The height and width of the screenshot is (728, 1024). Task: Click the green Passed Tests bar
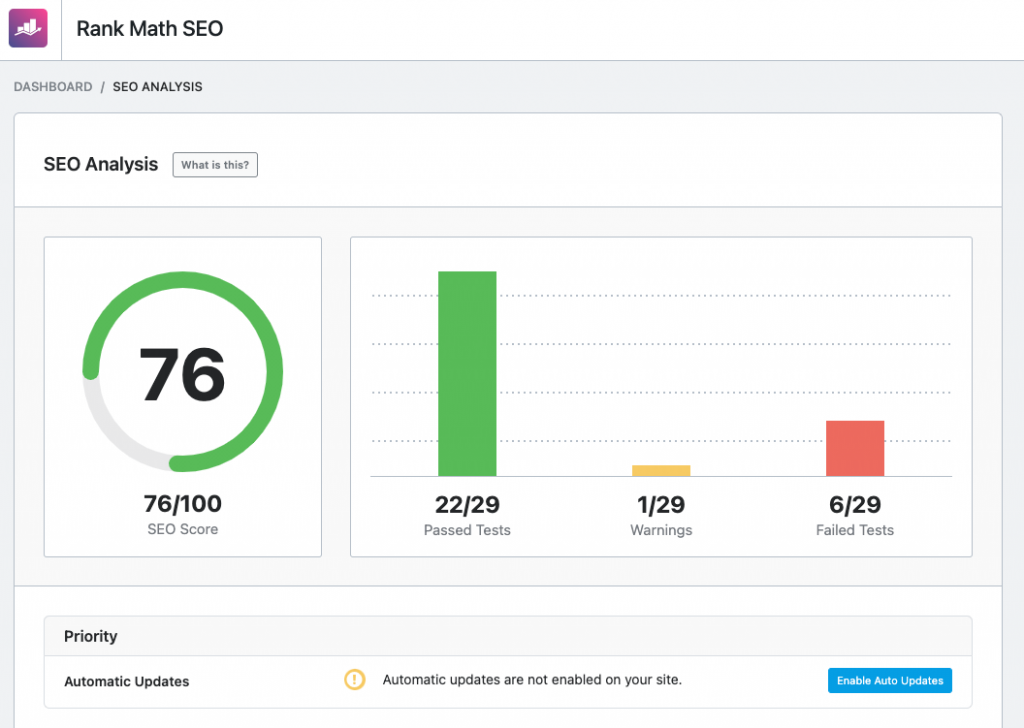[x=467, y=373]
